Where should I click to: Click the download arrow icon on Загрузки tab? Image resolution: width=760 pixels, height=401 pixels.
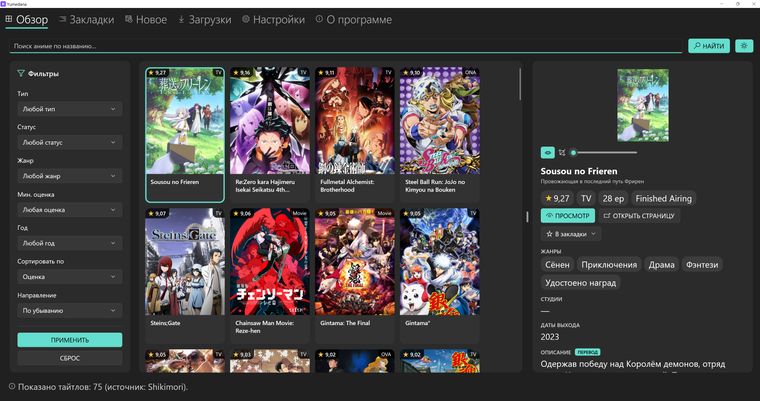[x=181, y=19]
